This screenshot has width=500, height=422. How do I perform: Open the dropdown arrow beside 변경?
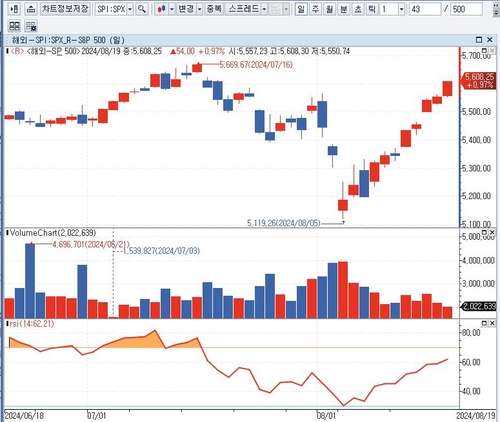[200, 9]
